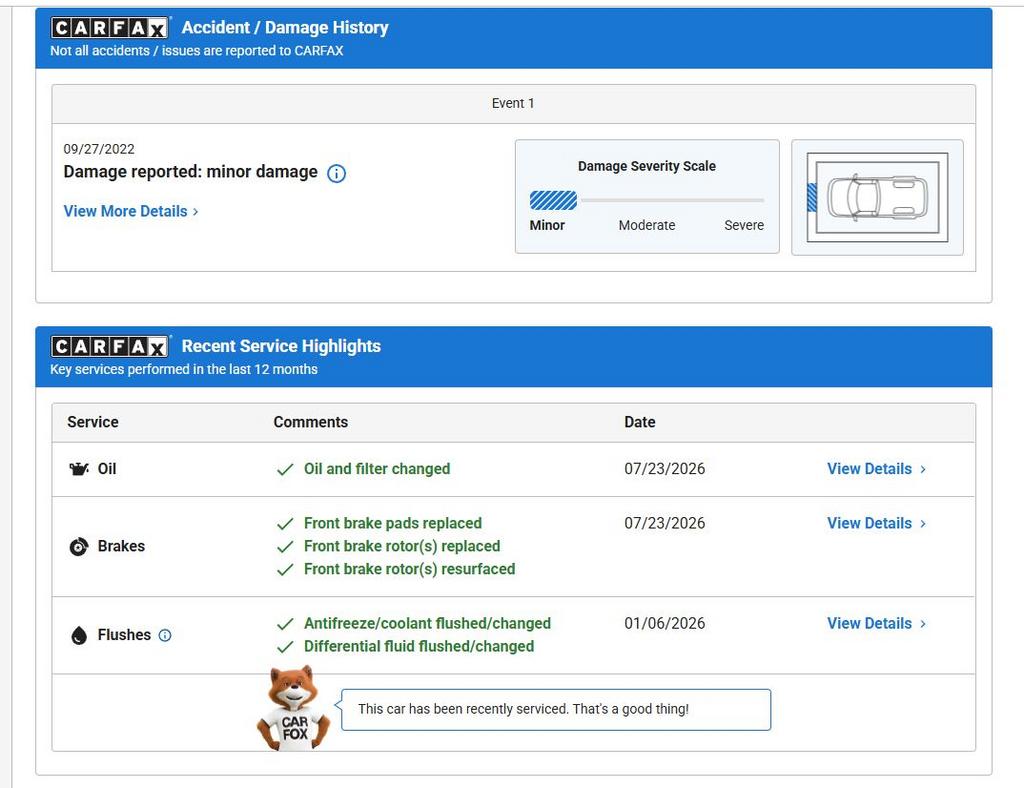Click 'Front brake pads replaced' text

pyautogui.click(x=392, y=523)
